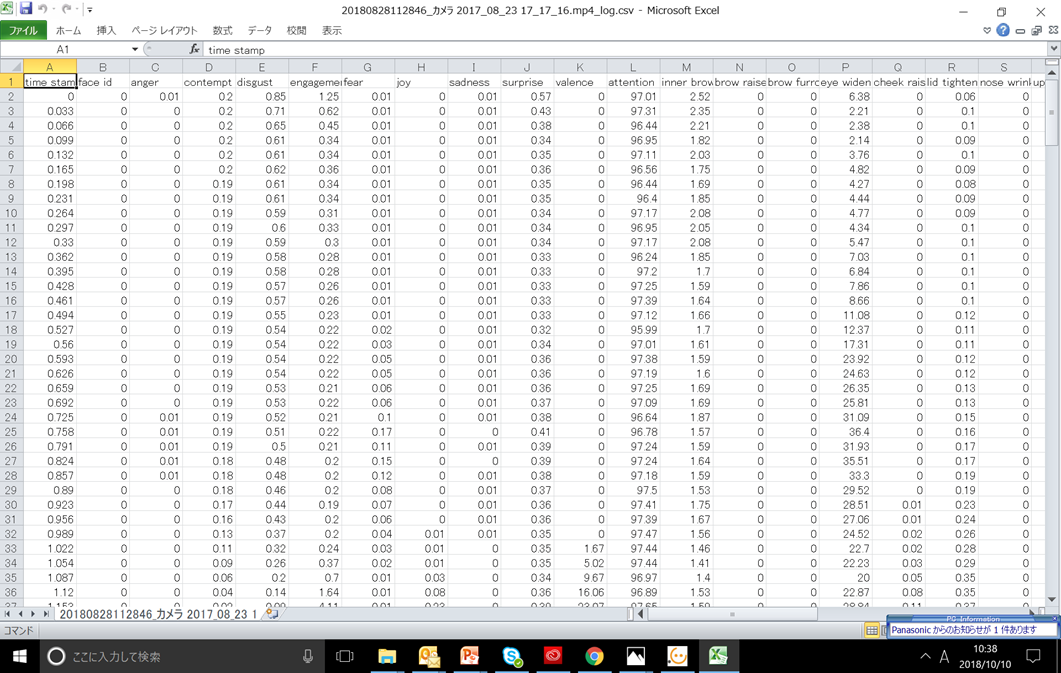Click the vertical scrollbar thumb
Viewport: 1061px width, 673px height.
coord(1052,111)
